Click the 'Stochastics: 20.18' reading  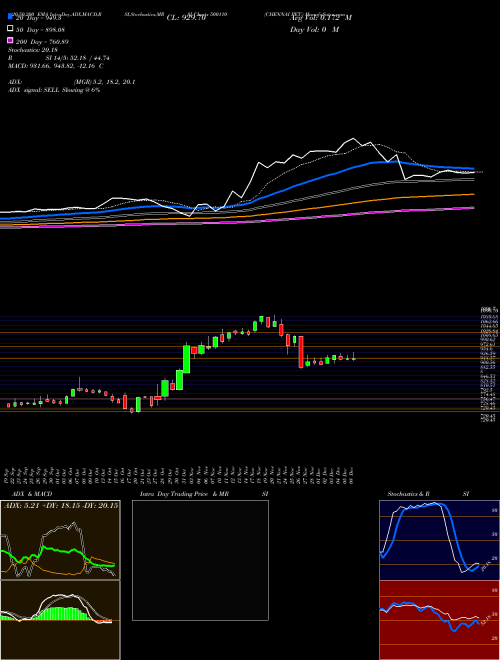[x=33, y=50]
